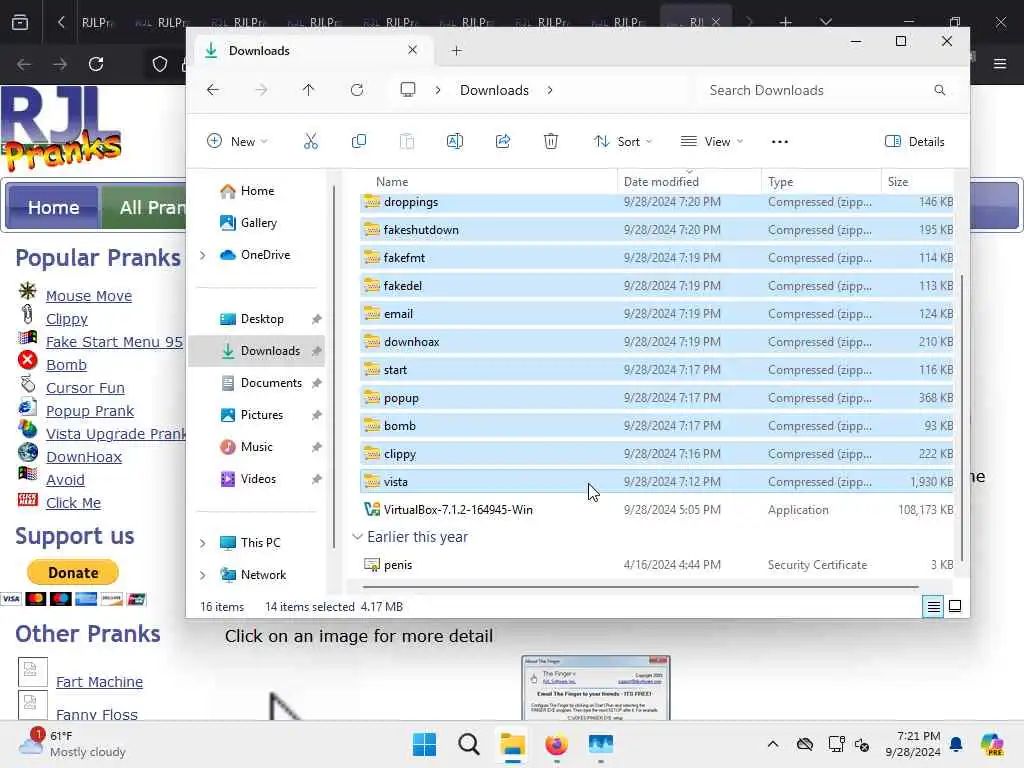Click The Finger screenshot thumbnail on webpage
The width and height of the screenshot is (1024, 768).
(596, 688)
